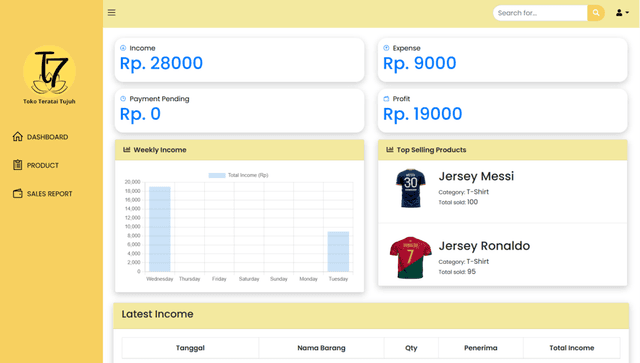This screenshot has height=363, width=640.
Task: Click the Weekly Income chart icon
Action: click(127, 149)
